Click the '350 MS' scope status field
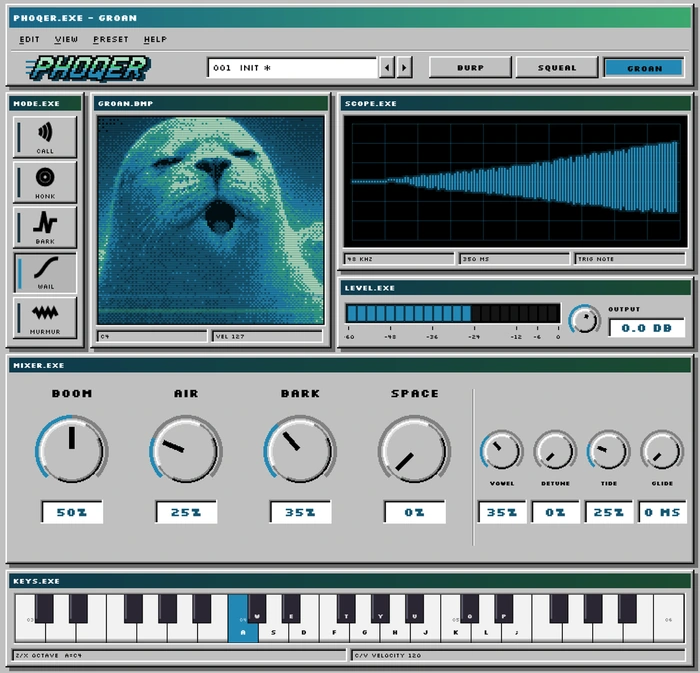The height and width of the screenshot is (673, 700). (514, 259)
